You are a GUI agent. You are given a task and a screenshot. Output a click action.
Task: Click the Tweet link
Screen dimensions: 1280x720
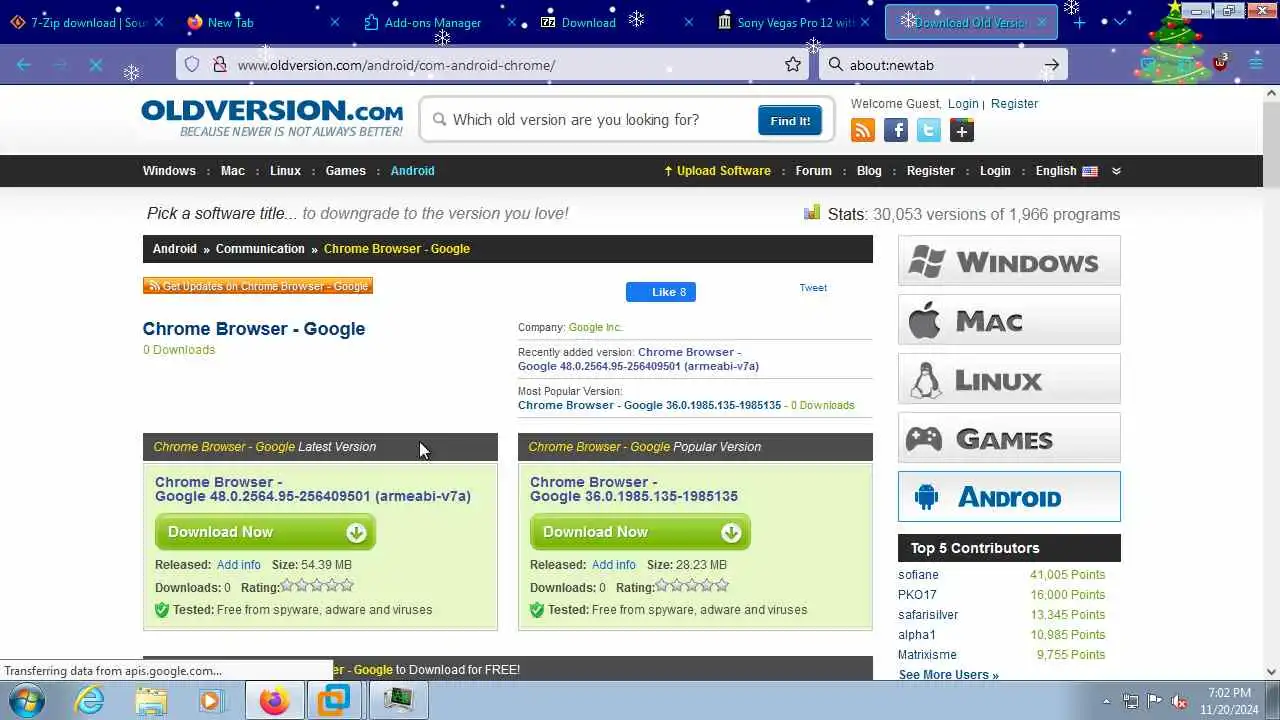[813, 288]
